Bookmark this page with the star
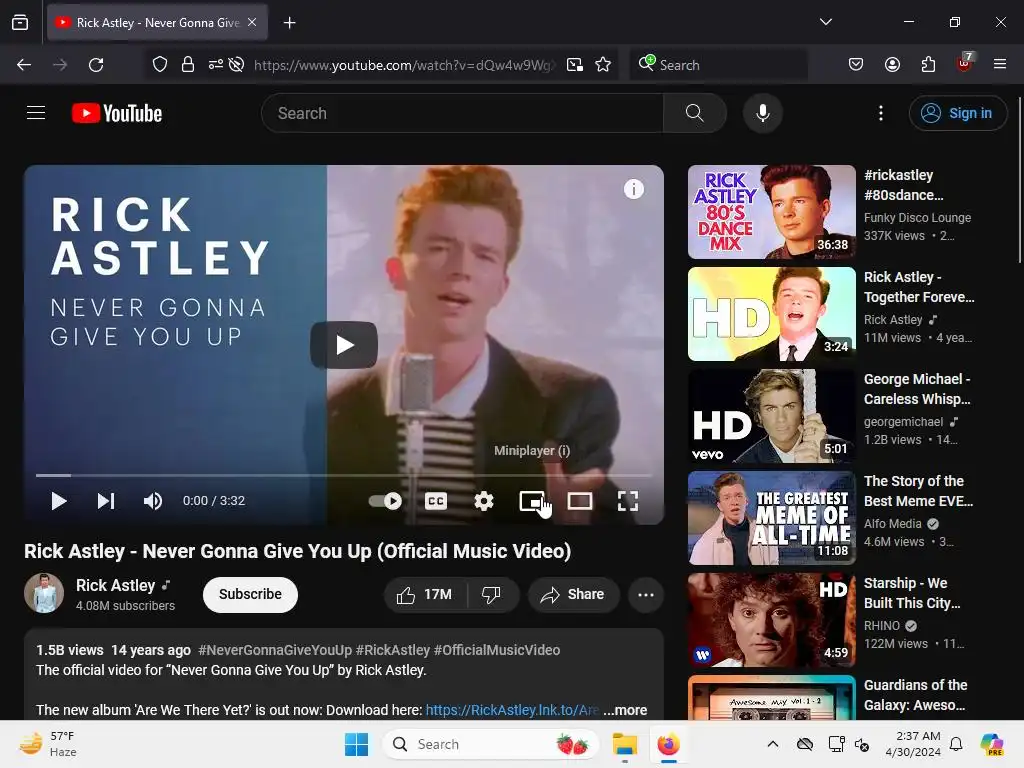This screenshot has height=768, width=1024. pyautogui.click(x=603, y=65)
